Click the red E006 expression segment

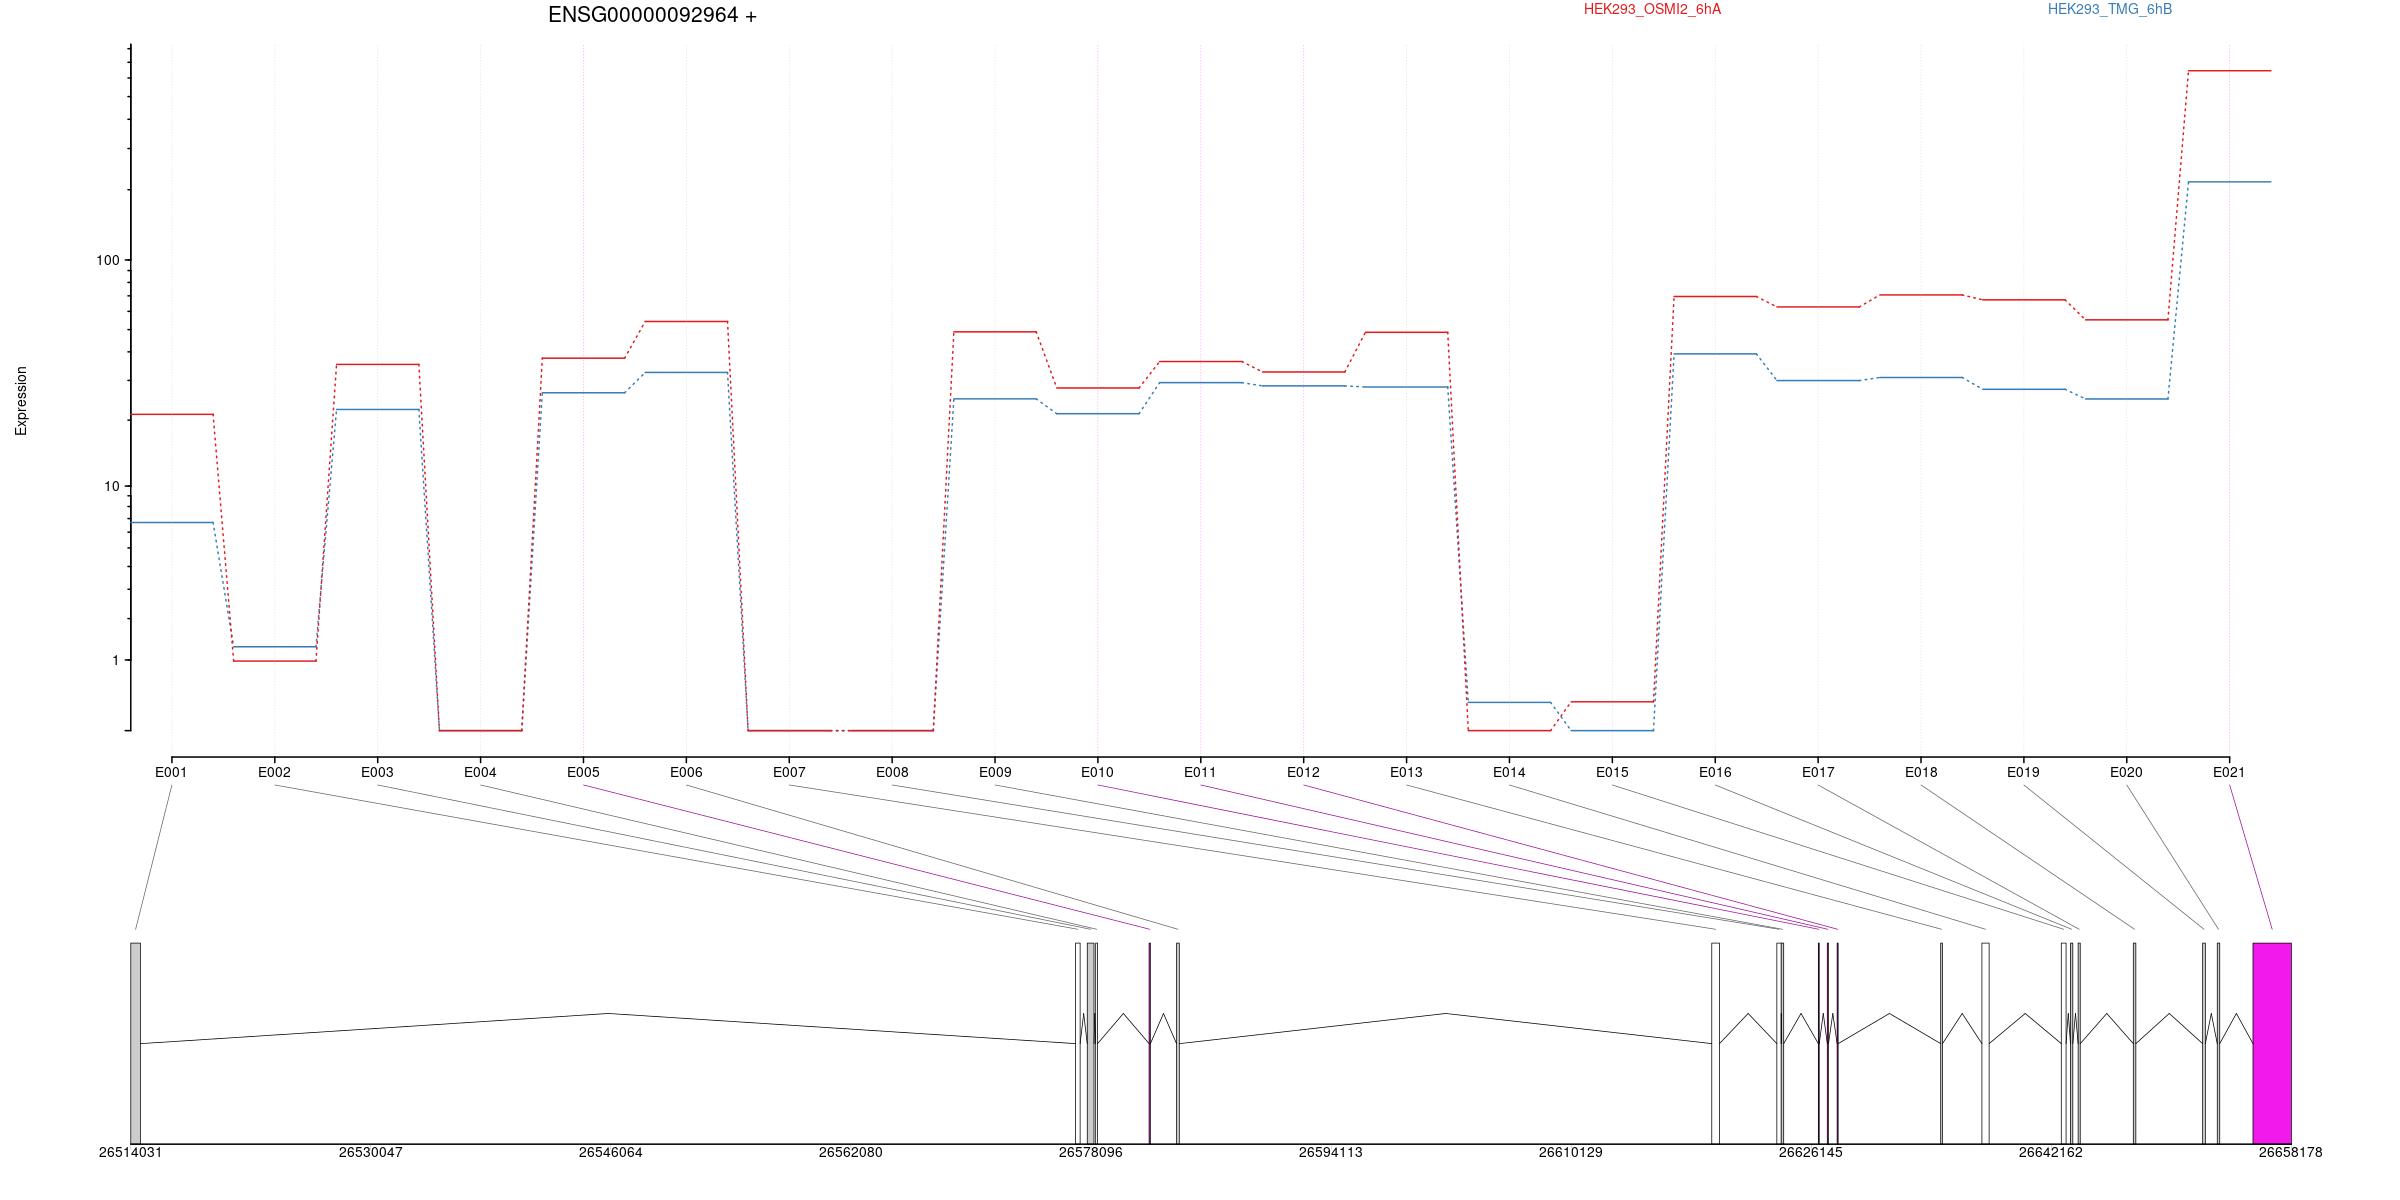686,321
